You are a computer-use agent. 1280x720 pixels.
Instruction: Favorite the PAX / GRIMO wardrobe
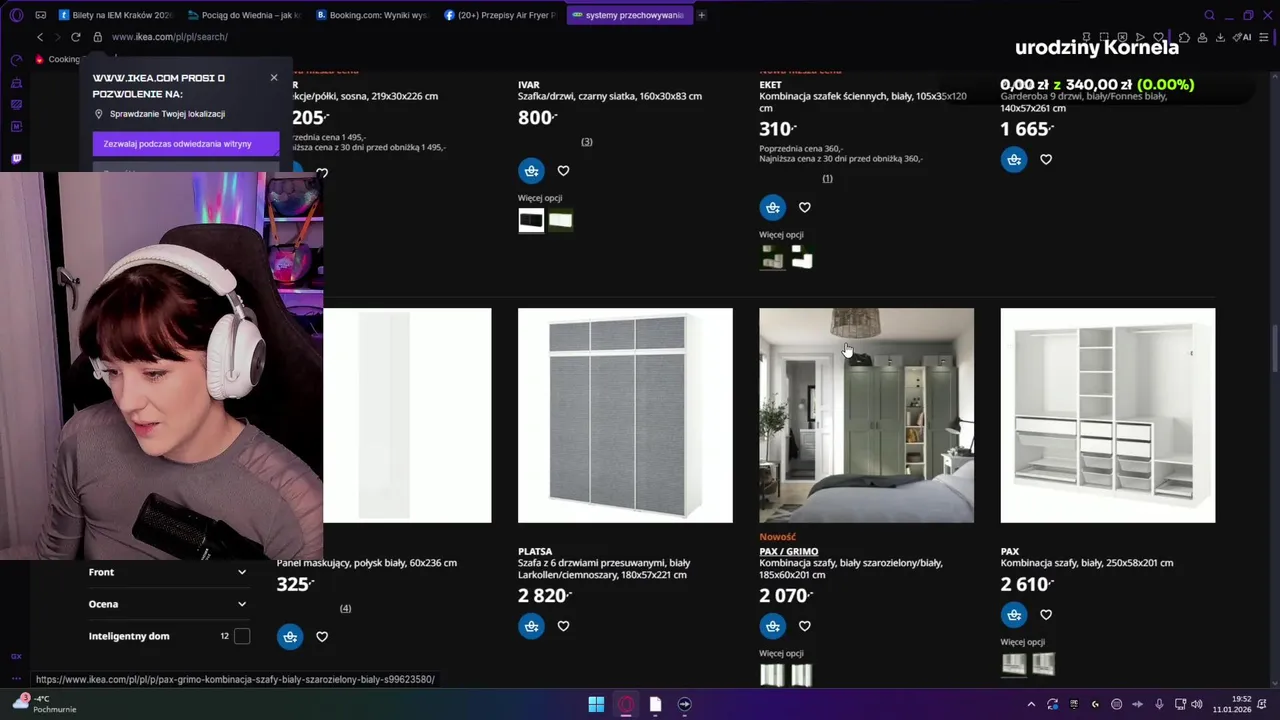[x=805, y=626]
